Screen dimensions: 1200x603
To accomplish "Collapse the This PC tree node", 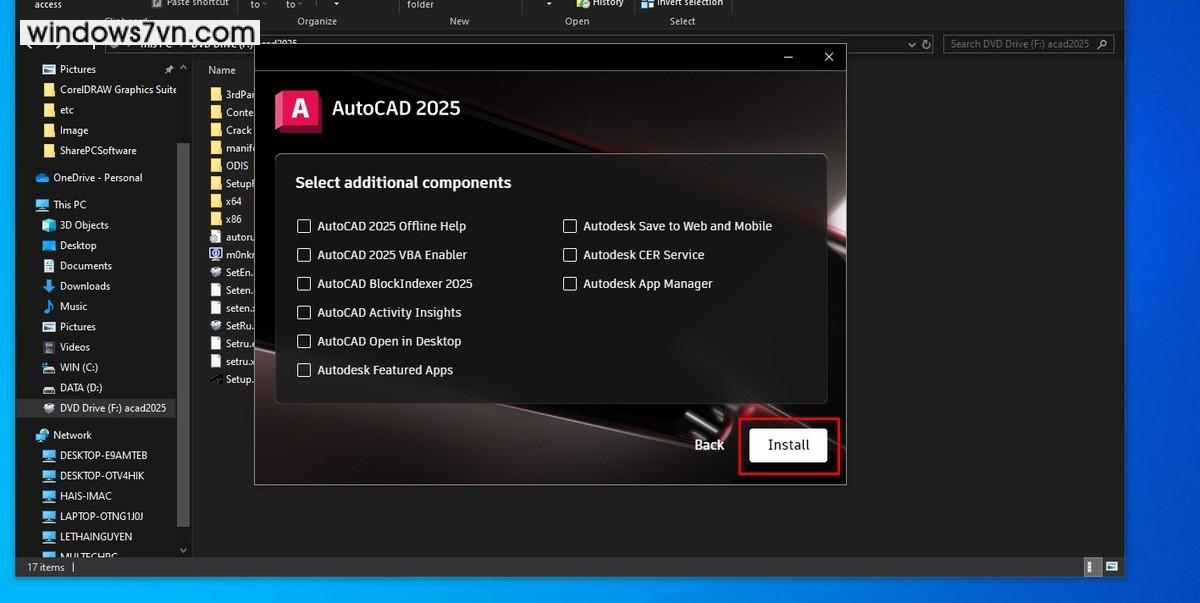I will 25,205.
